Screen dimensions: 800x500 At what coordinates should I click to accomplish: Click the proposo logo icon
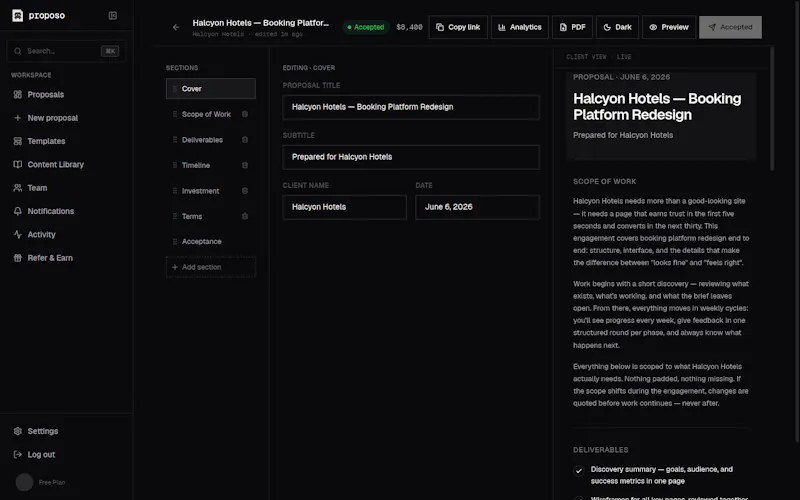point(17,15)
